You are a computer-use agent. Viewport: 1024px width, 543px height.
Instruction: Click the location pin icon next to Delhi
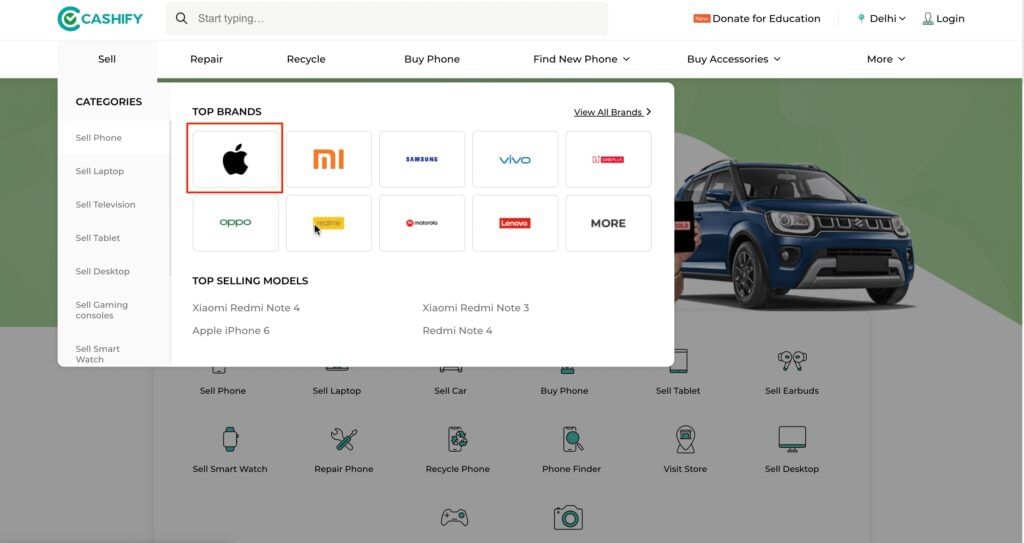861,18
